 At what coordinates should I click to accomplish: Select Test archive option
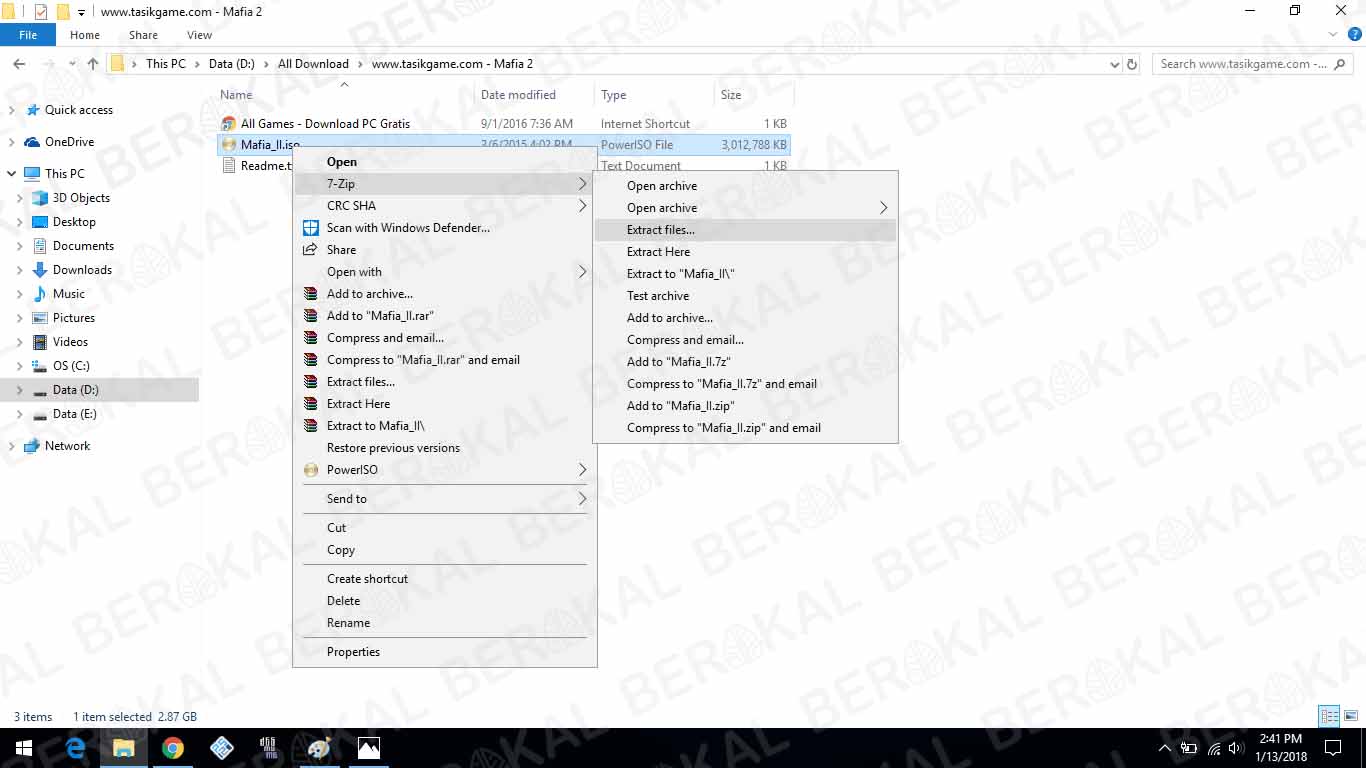[x=745, y=296]
